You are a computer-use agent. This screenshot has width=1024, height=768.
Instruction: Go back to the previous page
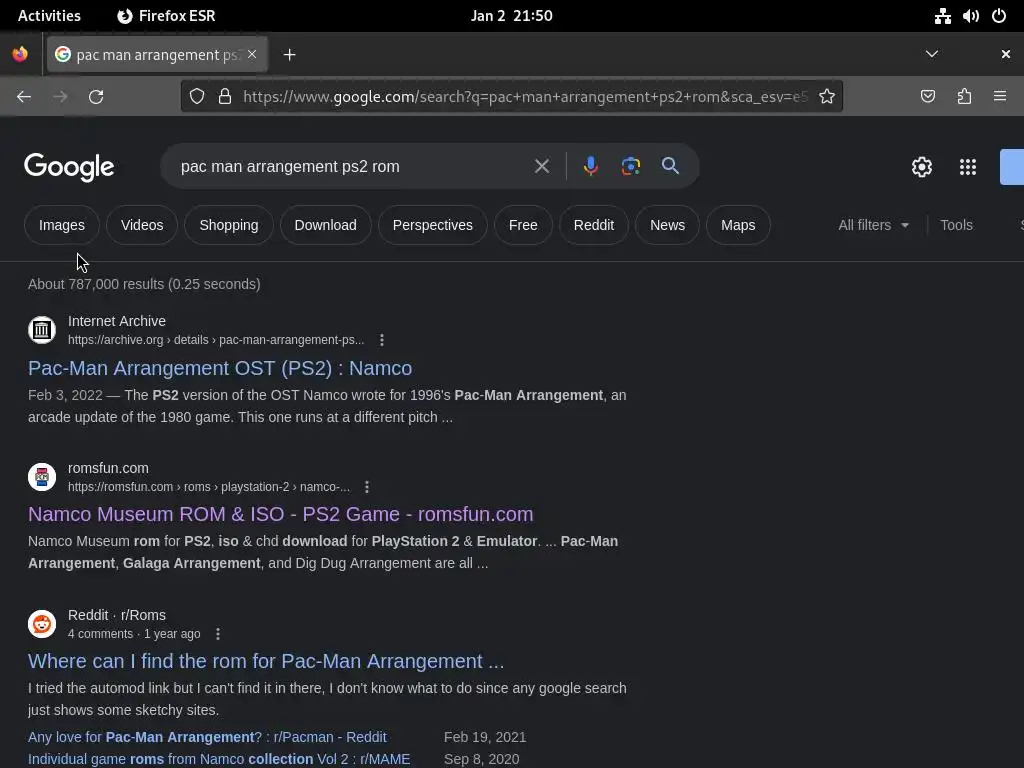(24, 97)
